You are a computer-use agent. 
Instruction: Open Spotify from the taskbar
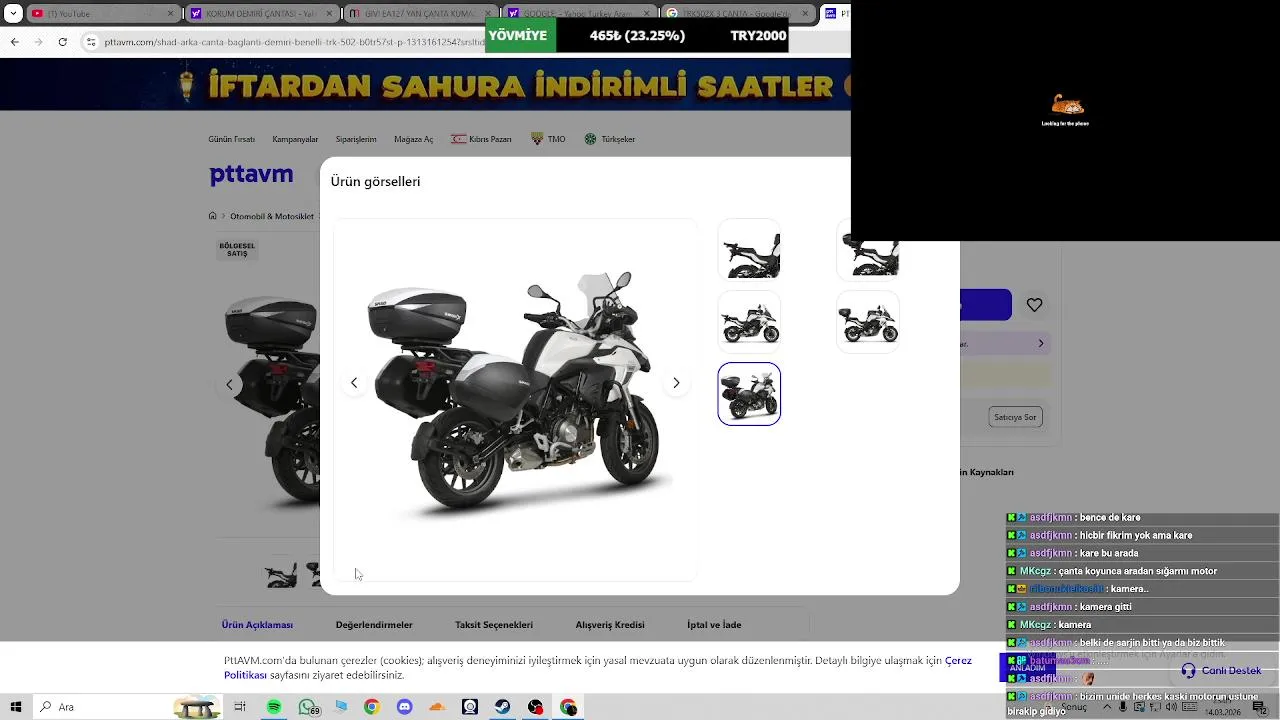pyautogui.click(x=274, y=707)
